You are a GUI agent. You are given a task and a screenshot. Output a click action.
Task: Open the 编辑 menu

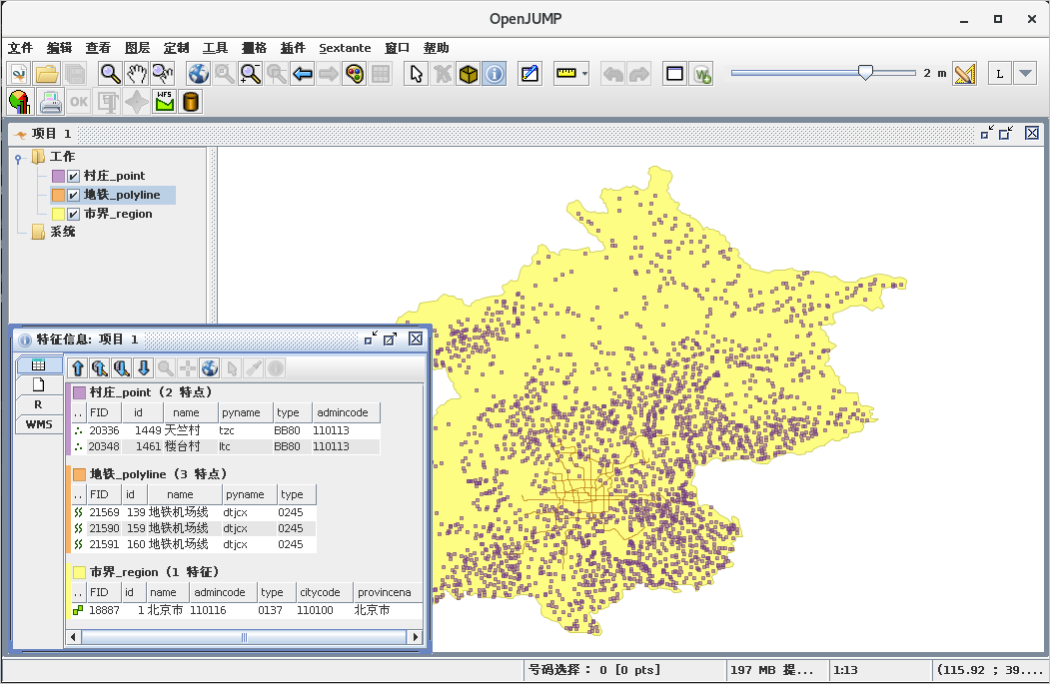click(x=60, y=48)
